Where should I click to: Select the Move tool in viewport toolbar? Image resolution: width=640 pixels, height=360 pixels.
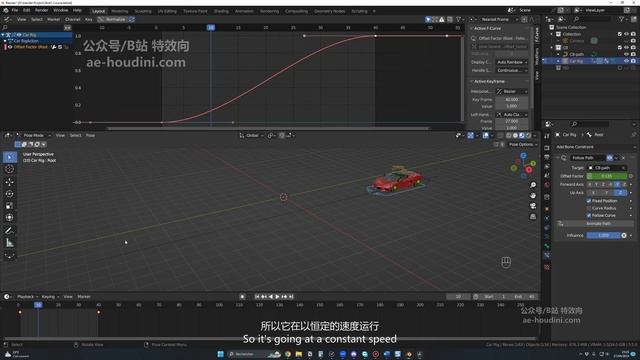click(x=10, y=182)
